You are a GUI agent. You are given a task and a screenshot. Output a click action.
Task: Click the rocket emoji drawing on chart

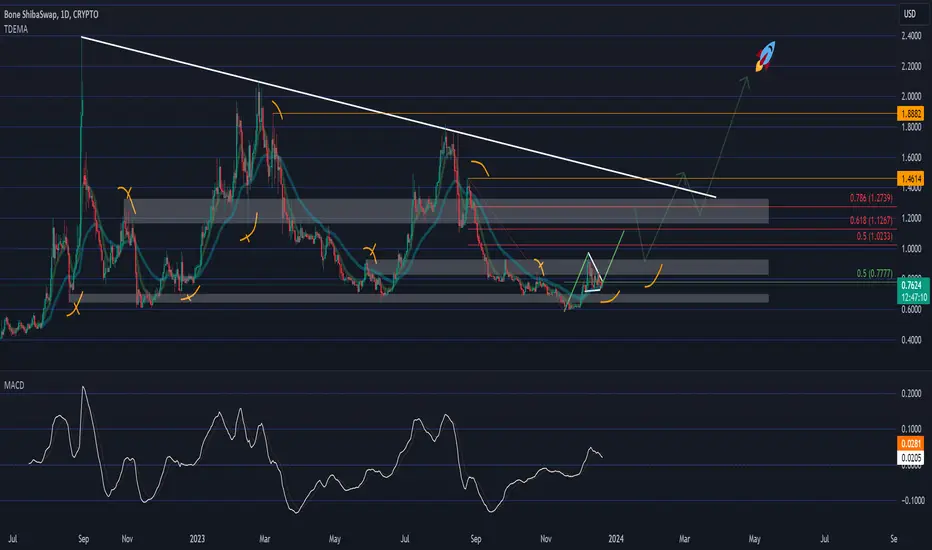[x=766, y=56]
